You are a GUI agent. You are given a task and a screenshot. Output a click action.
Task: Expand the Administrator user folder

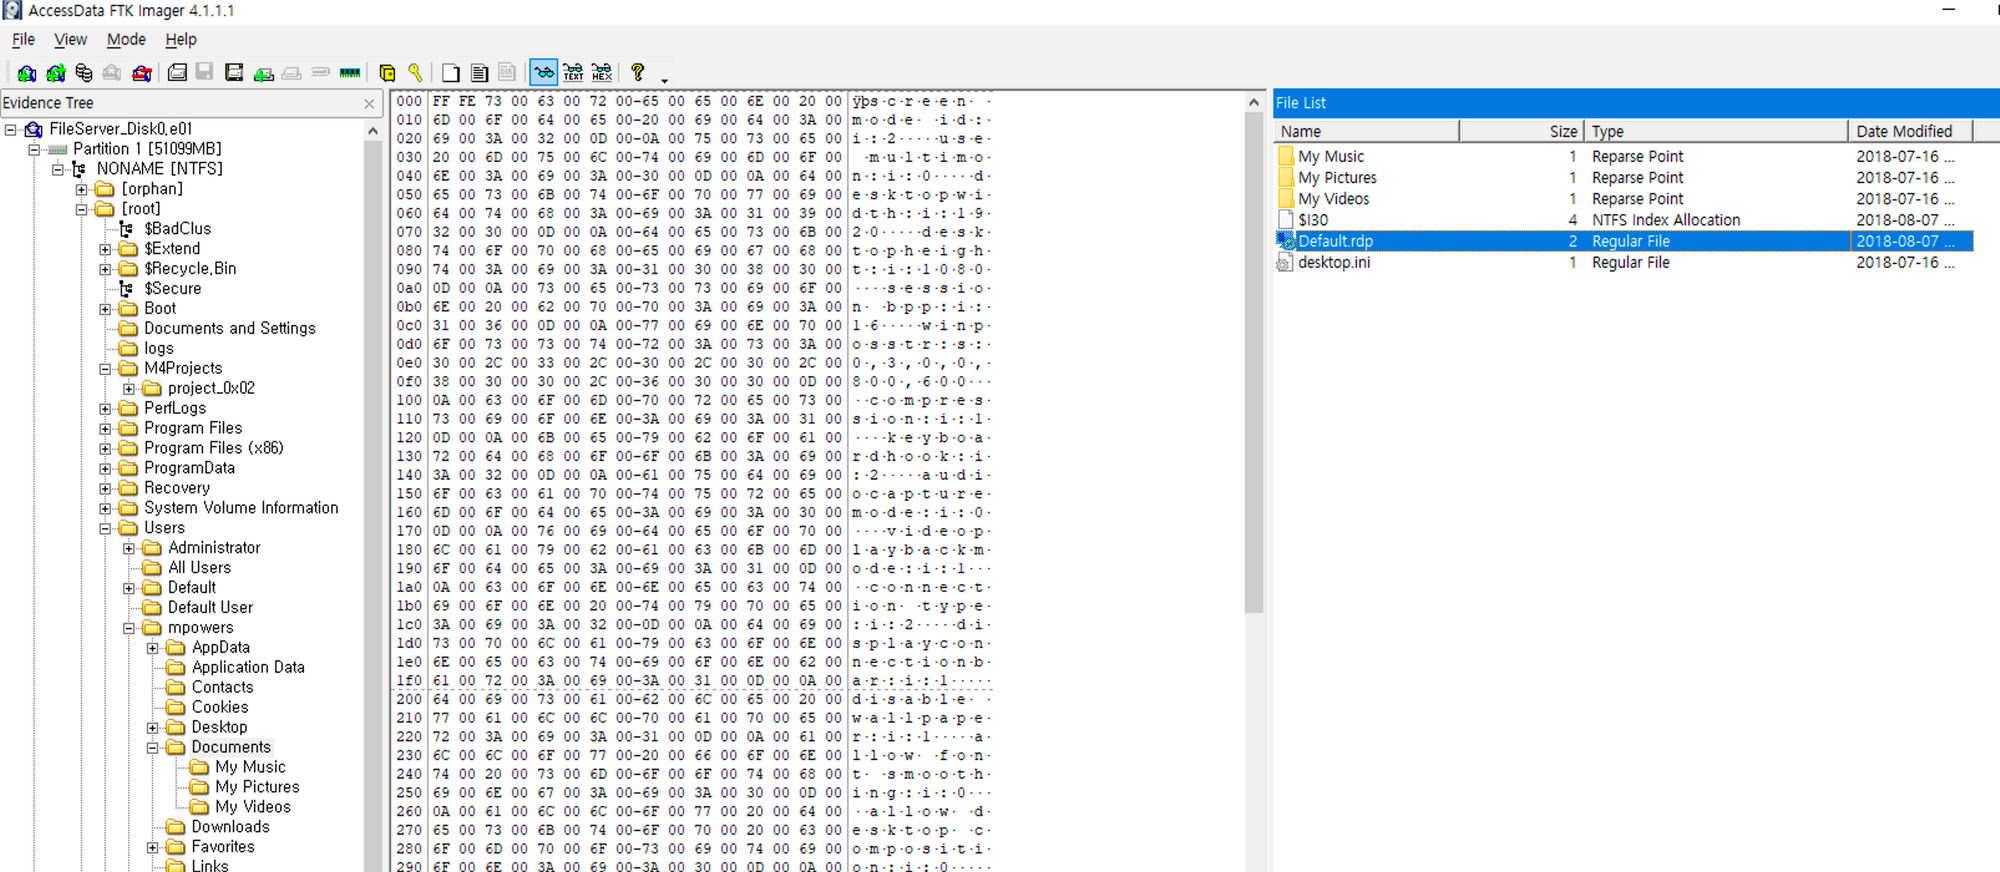click(x=130, y=549)
